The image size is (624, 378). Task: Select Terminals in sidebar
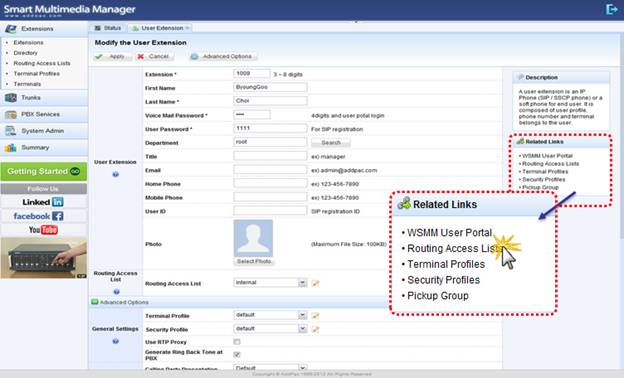coord(27,84)
